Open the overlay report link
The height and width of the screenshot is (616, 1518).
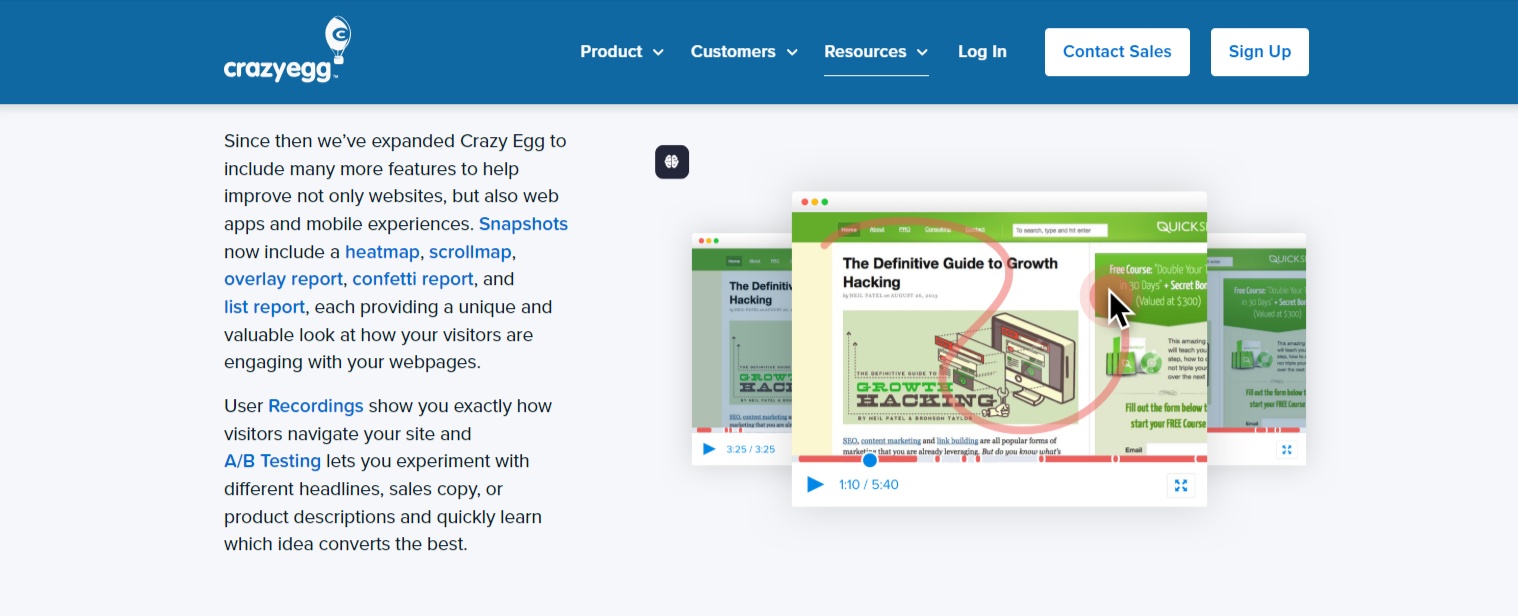point(283,279)
